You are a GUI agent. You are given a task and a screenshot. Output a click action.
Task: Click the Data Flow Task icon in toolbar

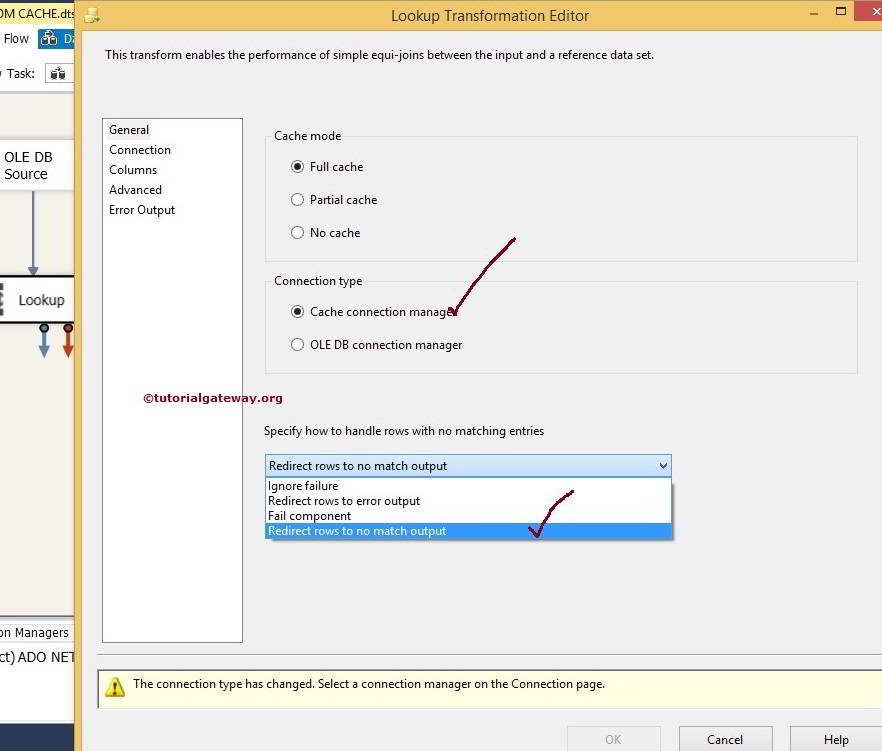coord(57,73)
